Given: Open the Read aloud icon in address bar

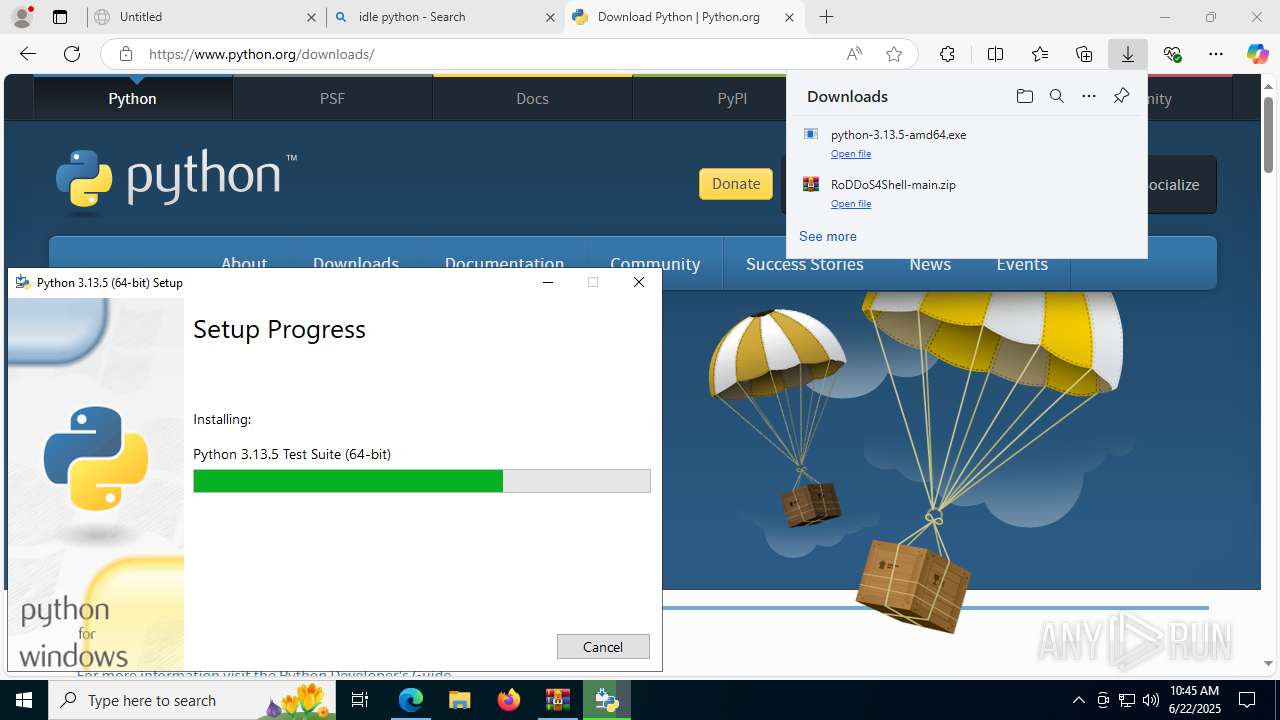Looking at the screenshot, I should [854, 54].
